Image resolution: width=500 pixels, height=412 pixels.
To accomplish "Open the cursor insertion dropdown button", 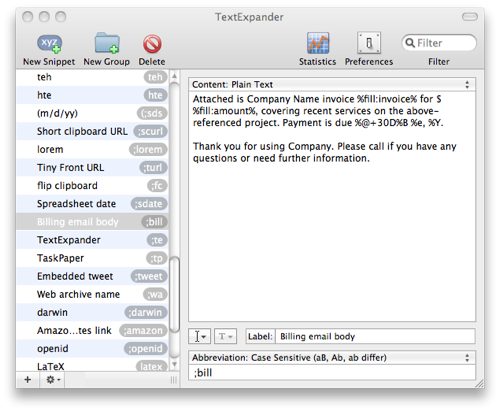I will point(199,336).
